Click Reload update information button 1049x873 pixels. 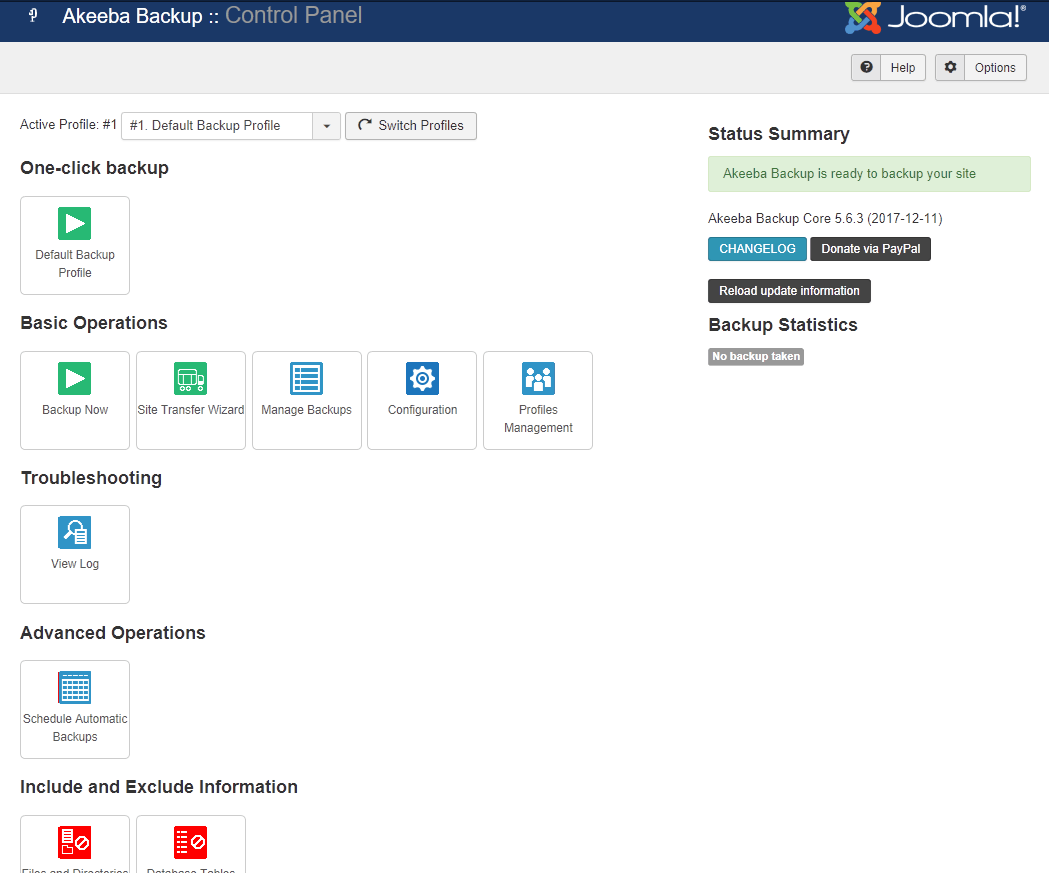789,291
